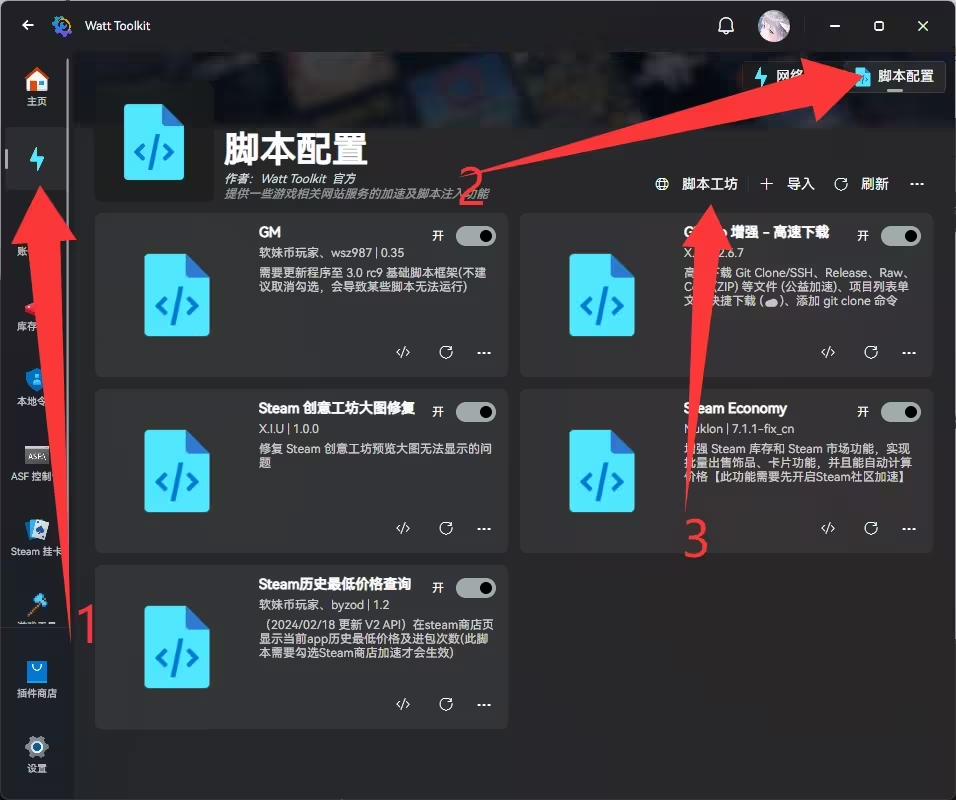The width and height of the screenshot is (956, 800).
Task: Open 脚本工坊 script workshop
Action: (696, 184)
